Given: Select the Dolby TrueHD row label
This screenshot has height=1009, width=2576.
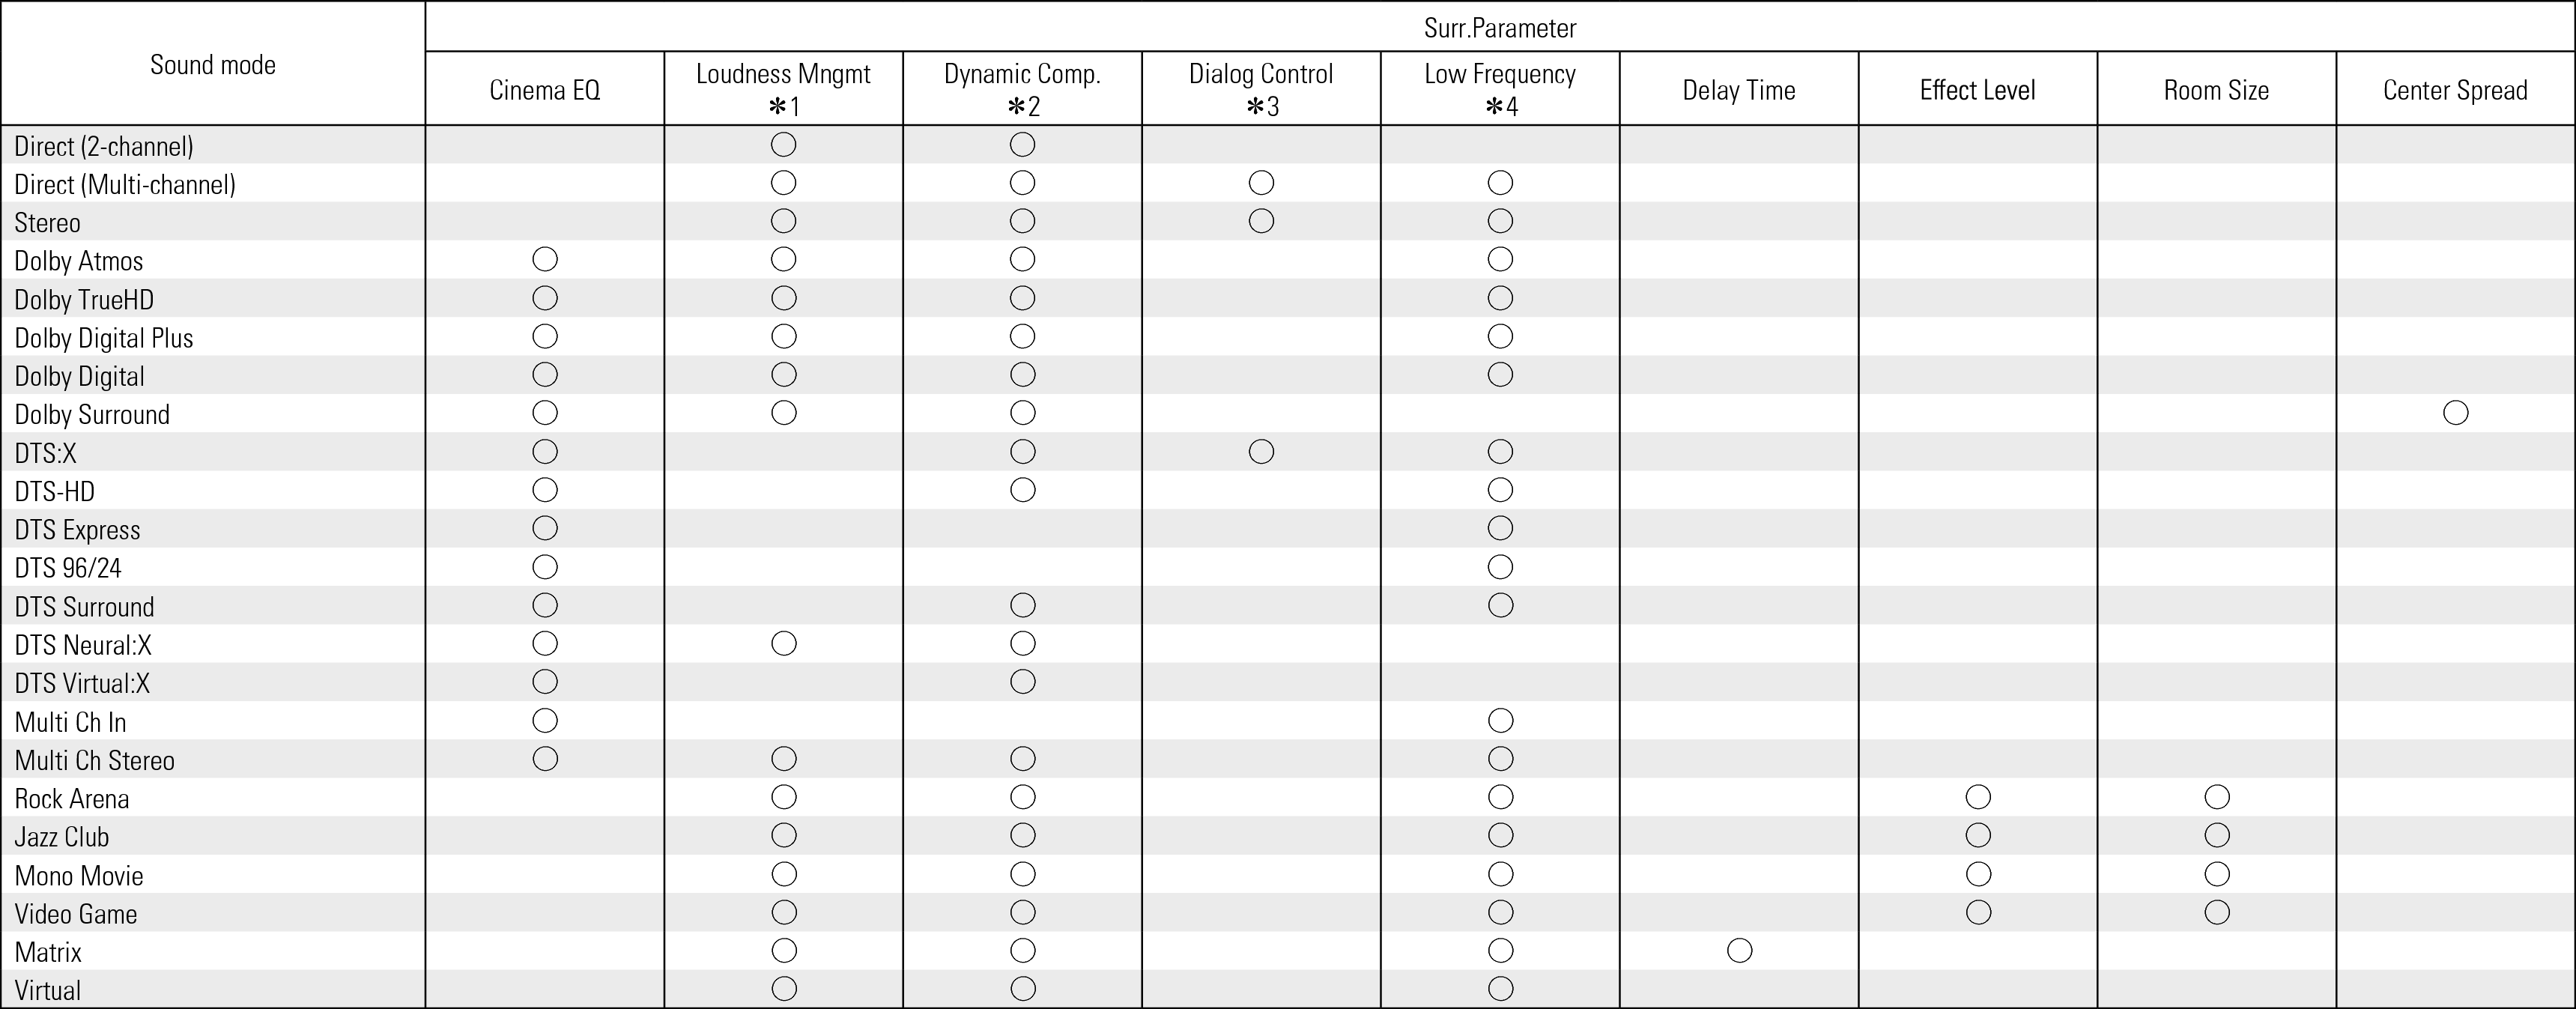Looking at the screenshot, I should [x=84, y=299].
